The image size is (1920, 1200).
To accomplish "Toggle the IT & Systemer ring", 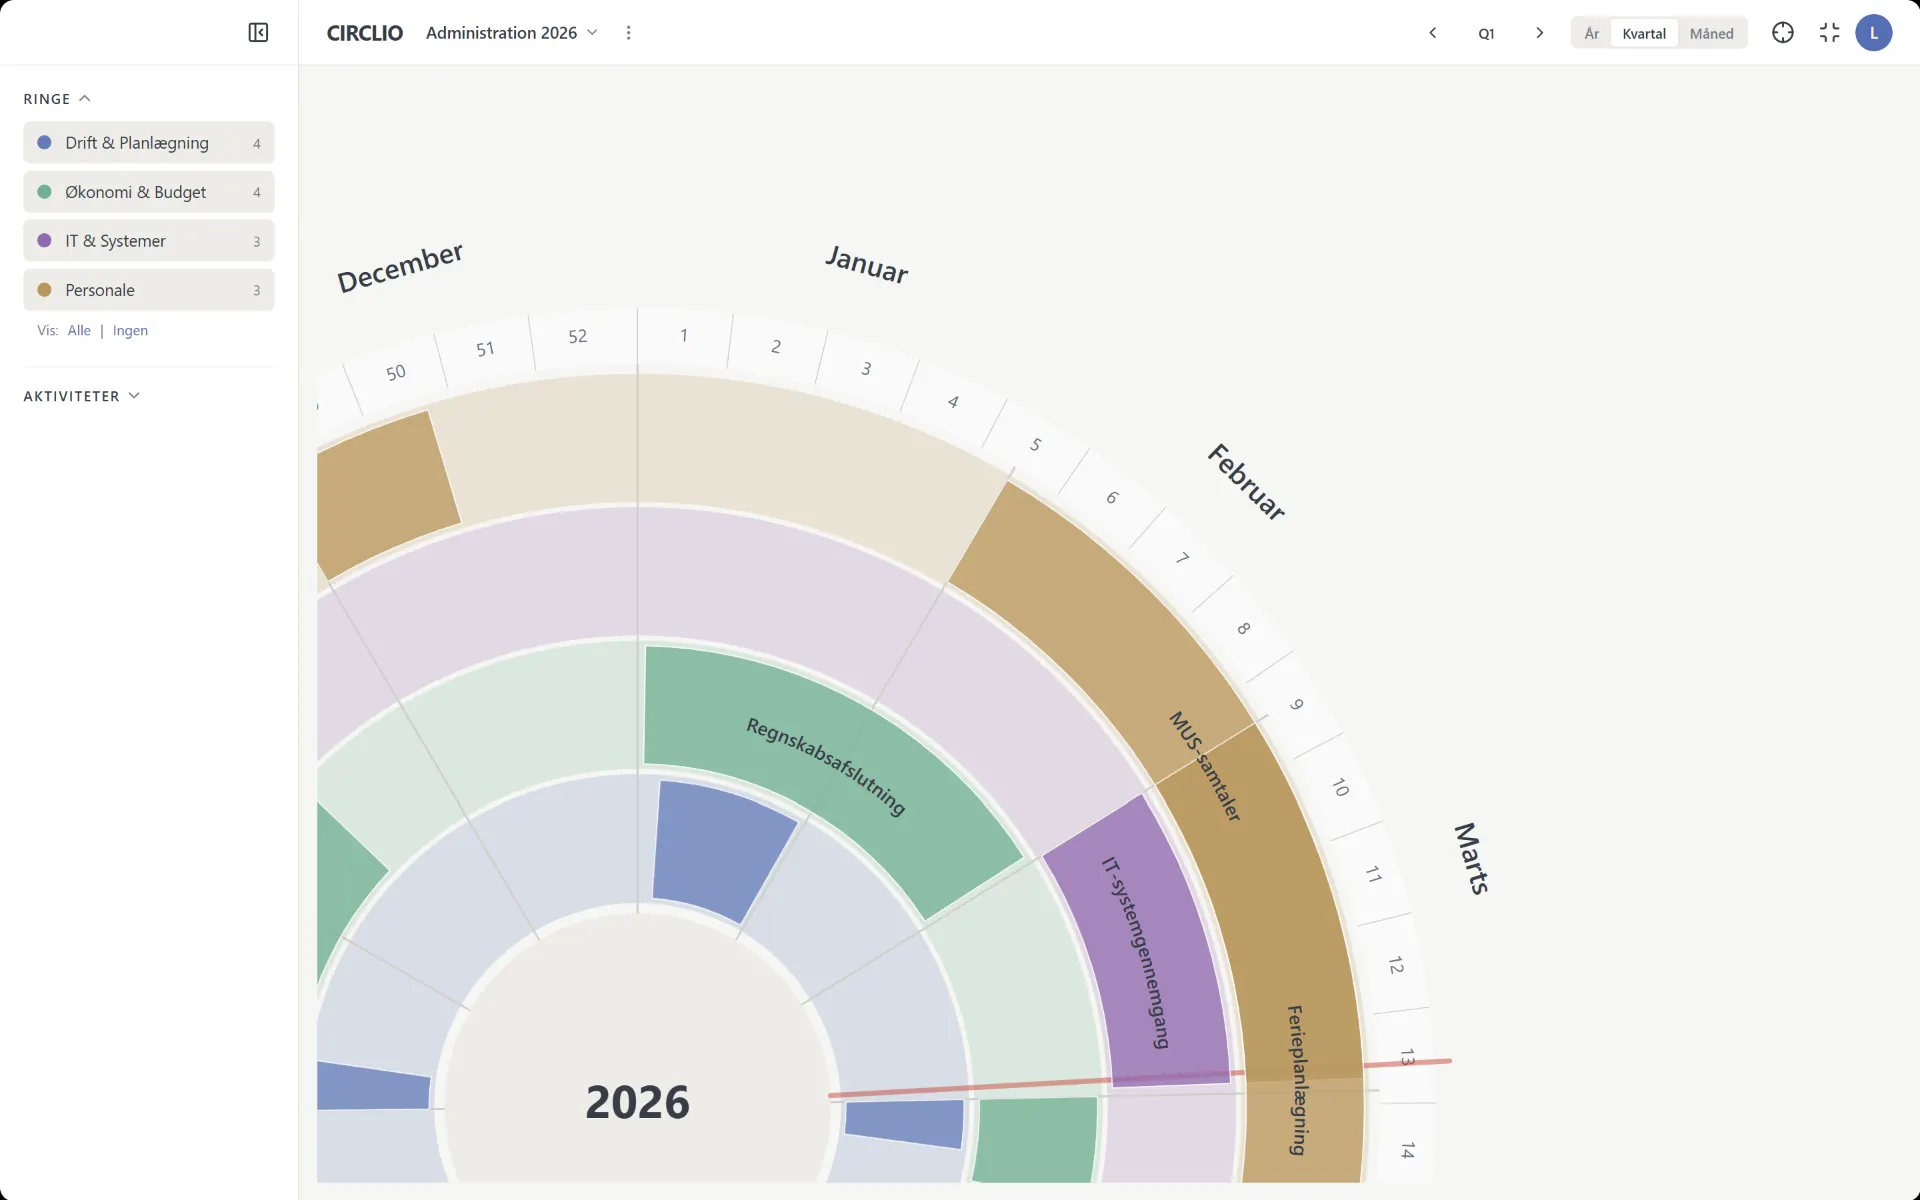I will [149, 241].
